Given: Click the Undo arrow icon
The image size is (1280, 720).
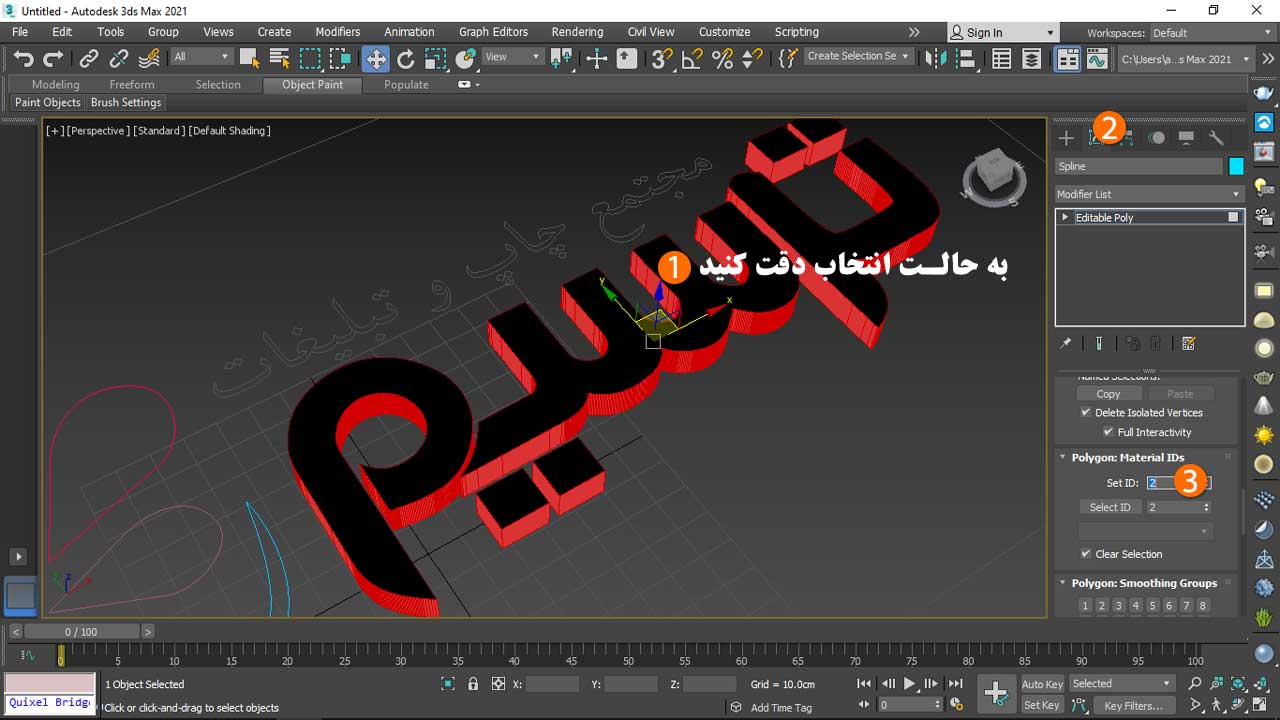Looking at the screenshot, I should click(x=23, y=58).
